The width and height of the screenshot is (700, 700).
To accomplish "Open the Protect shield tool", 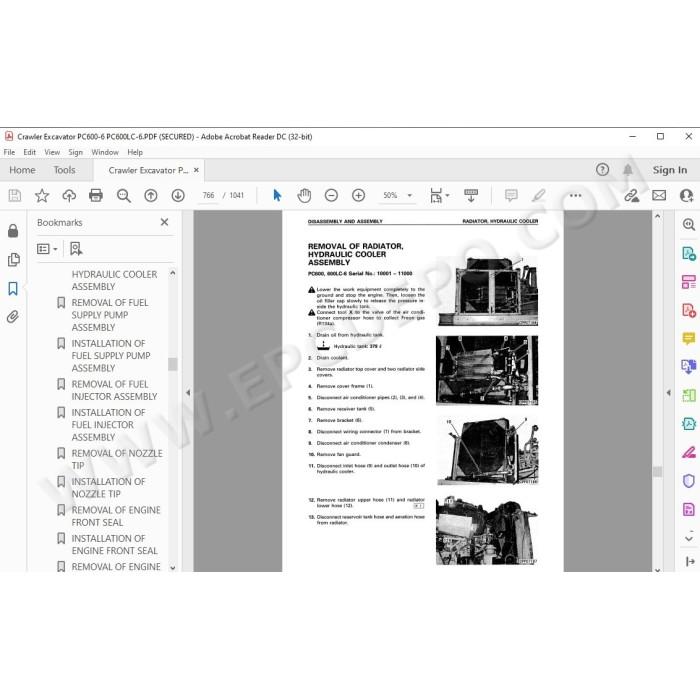I will 688,481.
